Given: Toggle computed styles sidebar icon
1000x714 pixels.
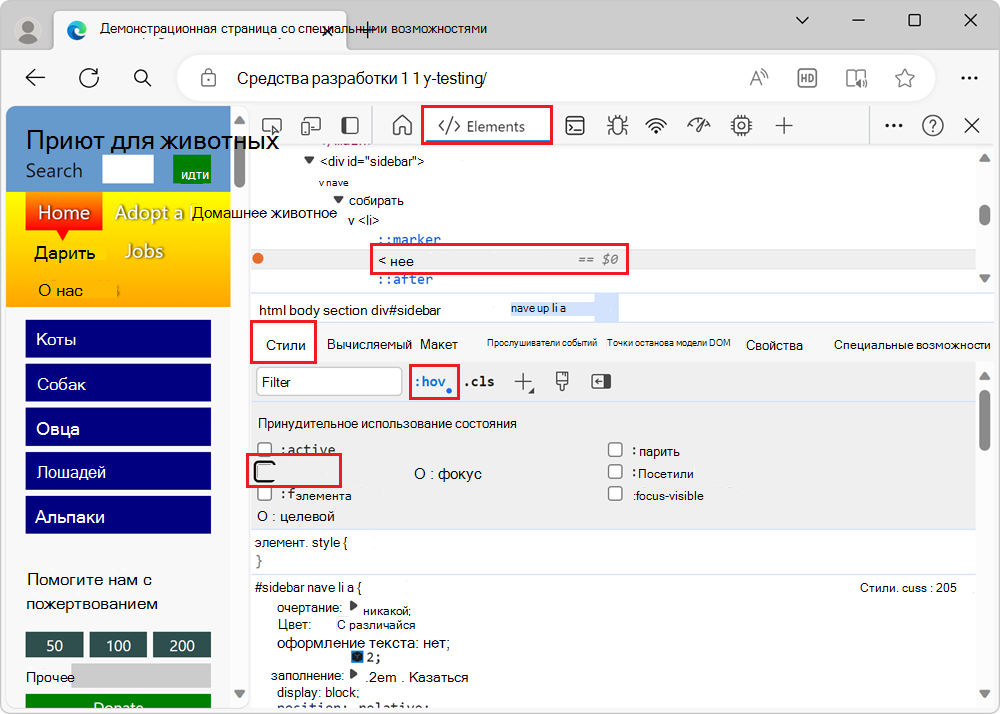Looking at the screenshot, I should point(601,381).
